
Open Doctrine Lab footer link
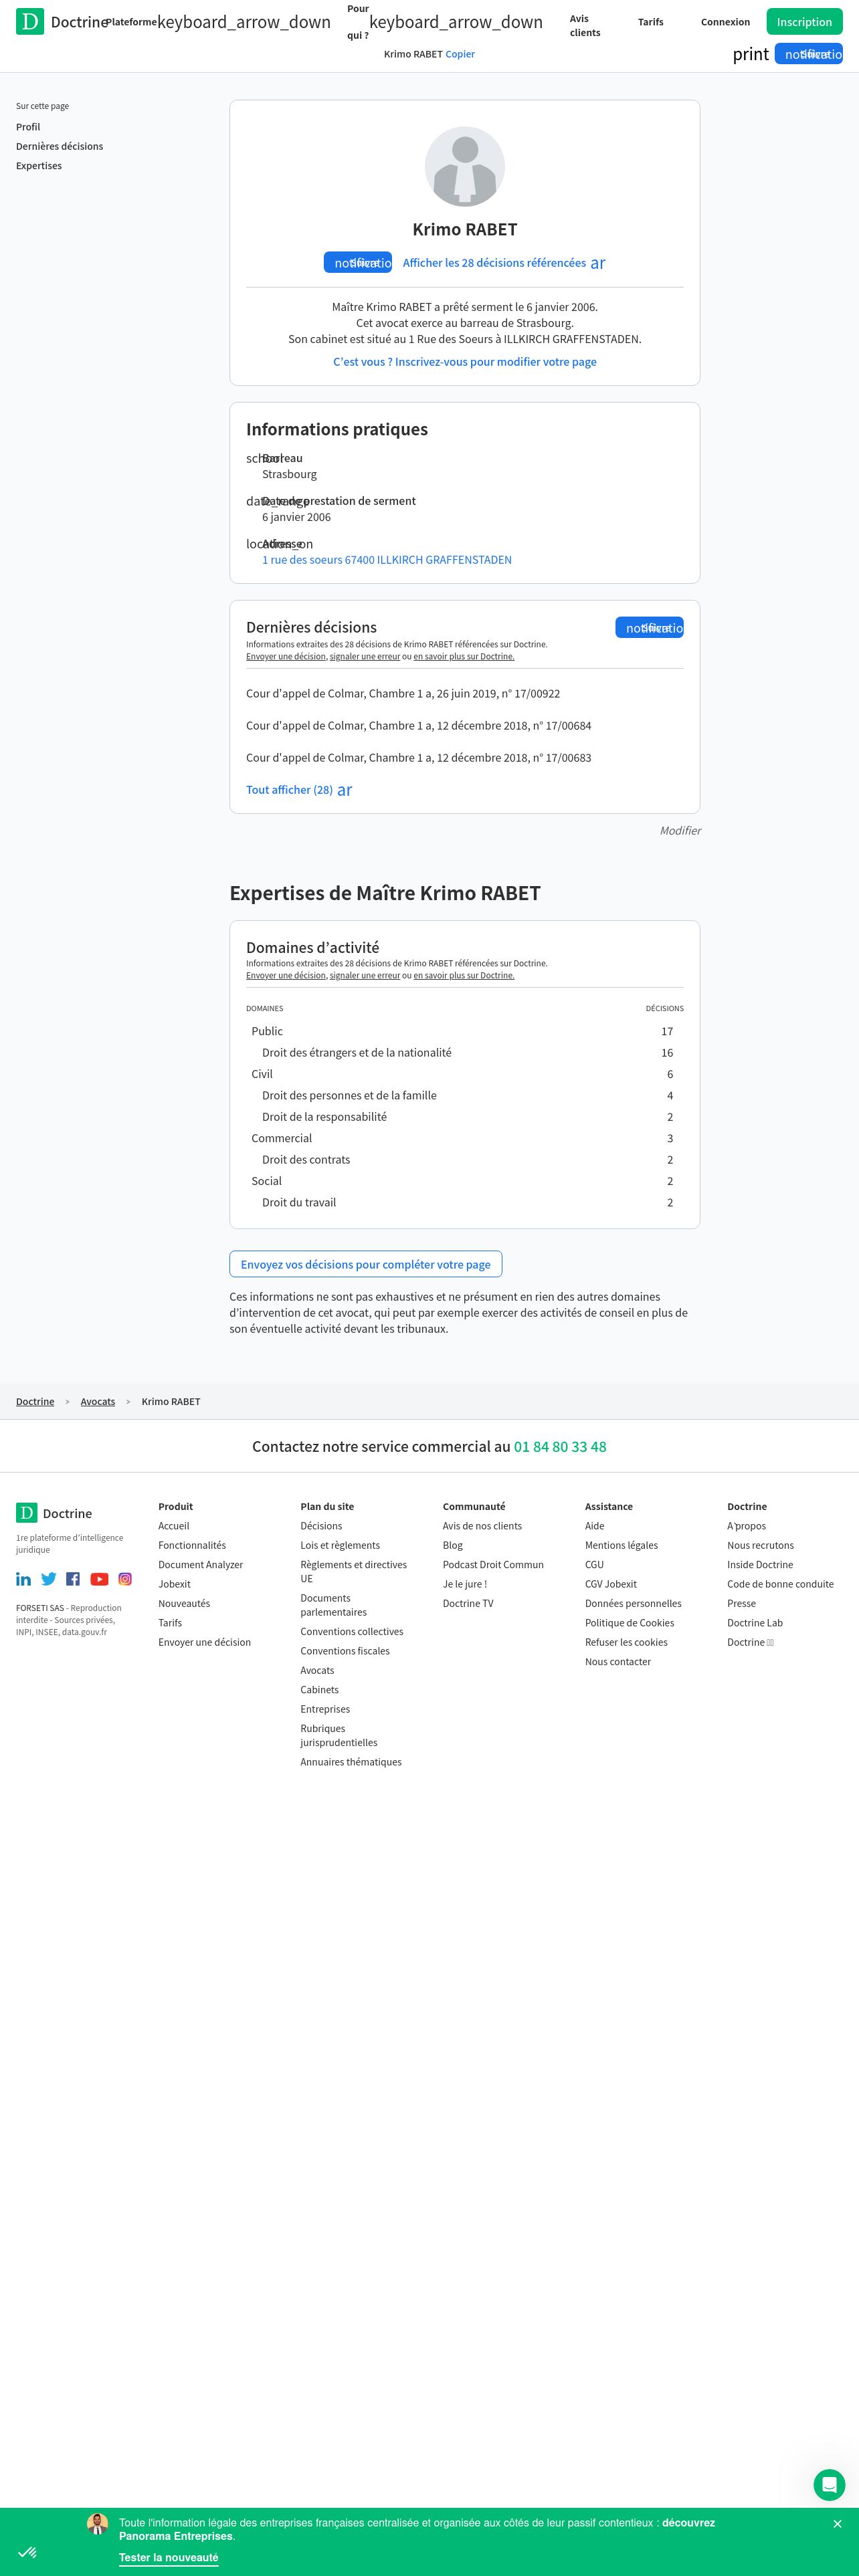(x=755, y=1623)
